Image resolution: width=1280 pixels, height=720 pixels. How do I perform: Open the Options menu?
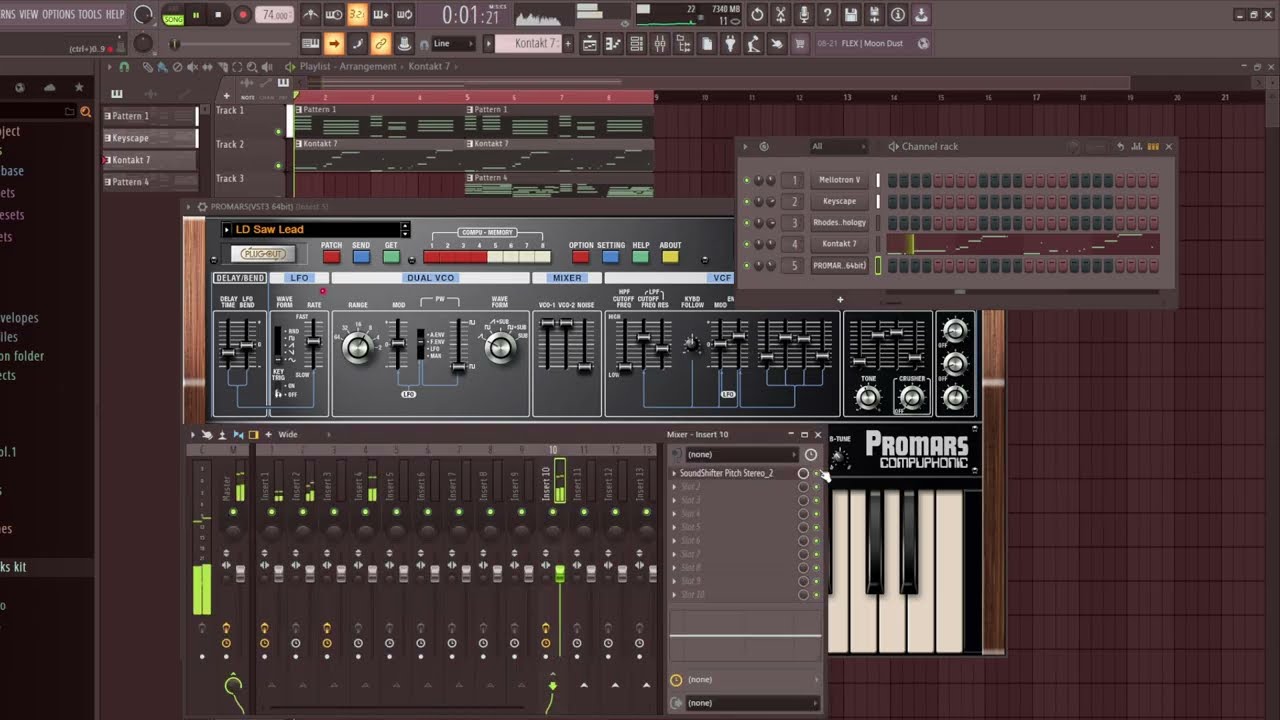[58, 15]
